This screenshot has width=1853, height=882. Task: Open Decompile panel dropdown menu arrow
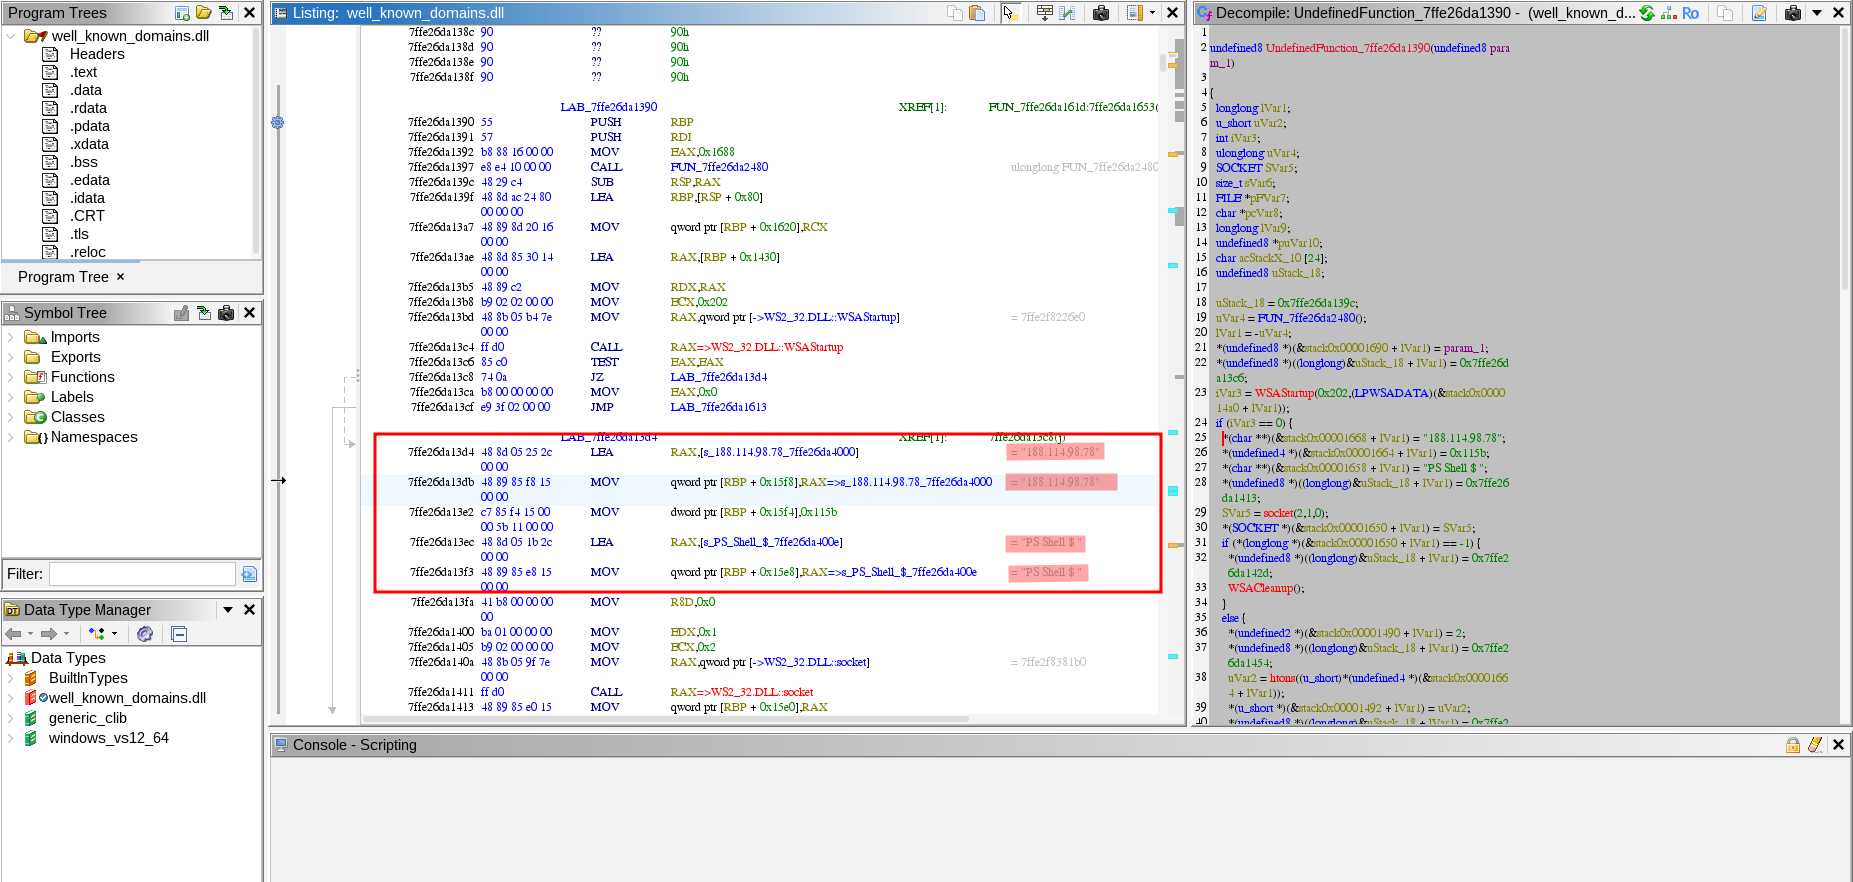point(1817,13)
